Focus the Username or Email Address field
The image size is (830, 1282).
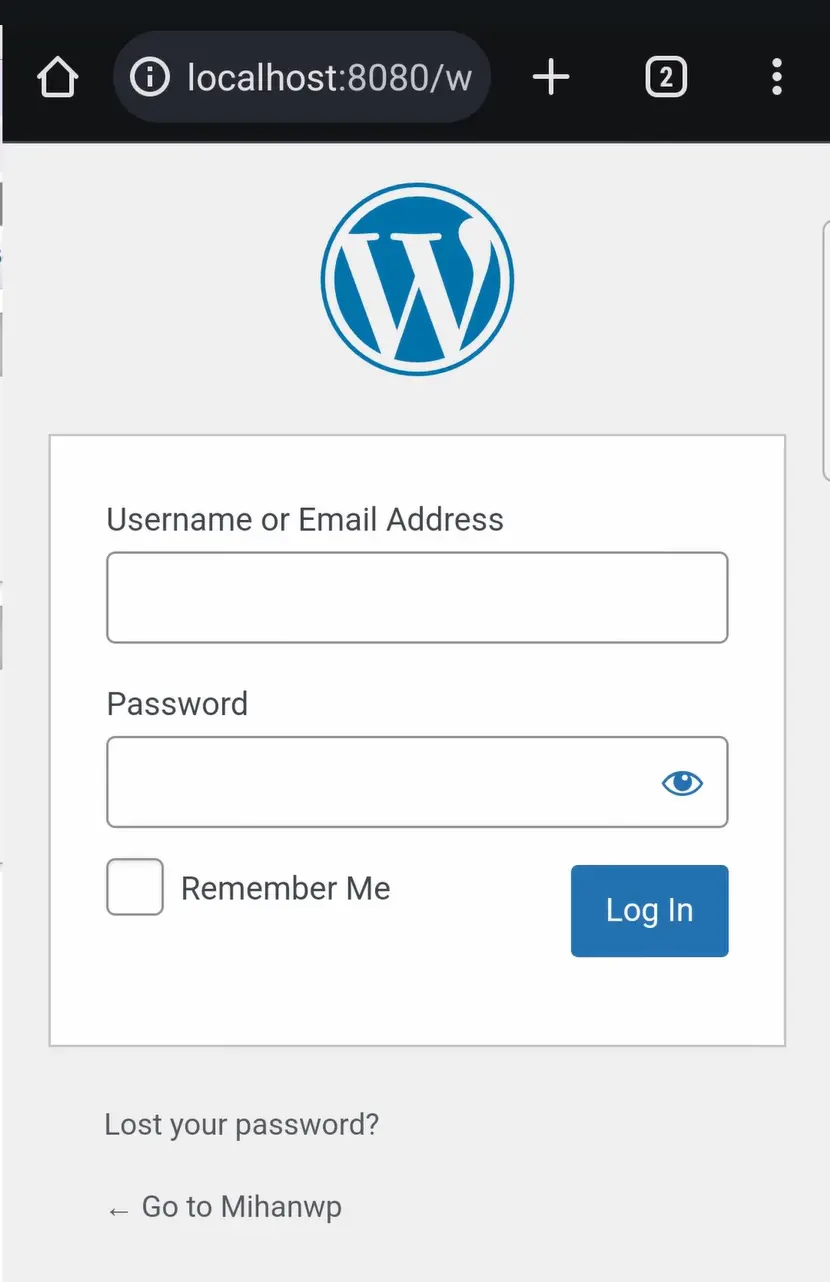pyautogui.click(x=416, y=597)
